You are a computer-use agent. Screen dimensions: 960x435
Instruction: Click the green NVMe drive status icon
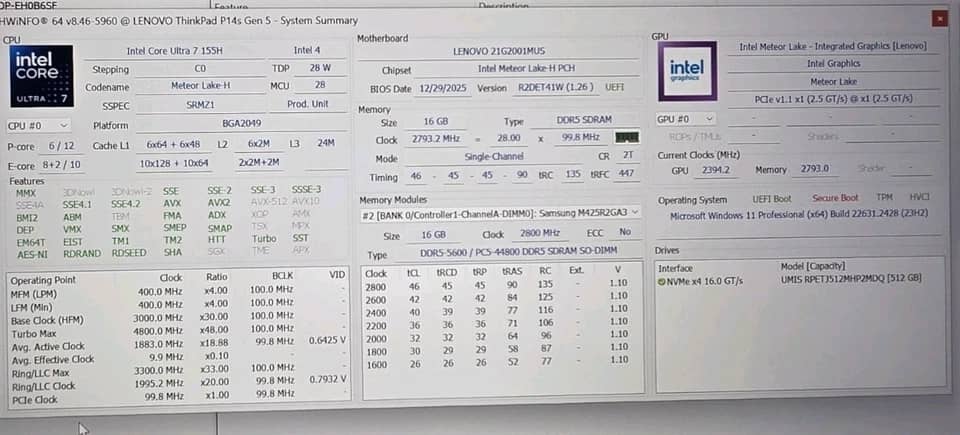661,281
